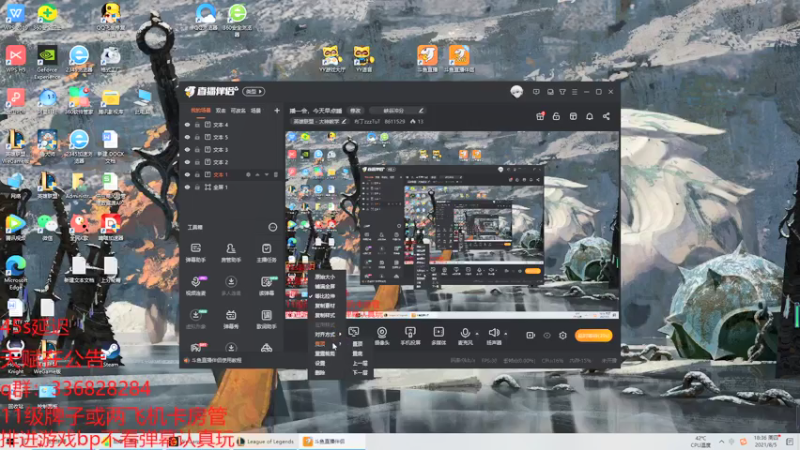Open the notification bell icon
The width and height of the screenshot is (800, 450).
[589, 116]
